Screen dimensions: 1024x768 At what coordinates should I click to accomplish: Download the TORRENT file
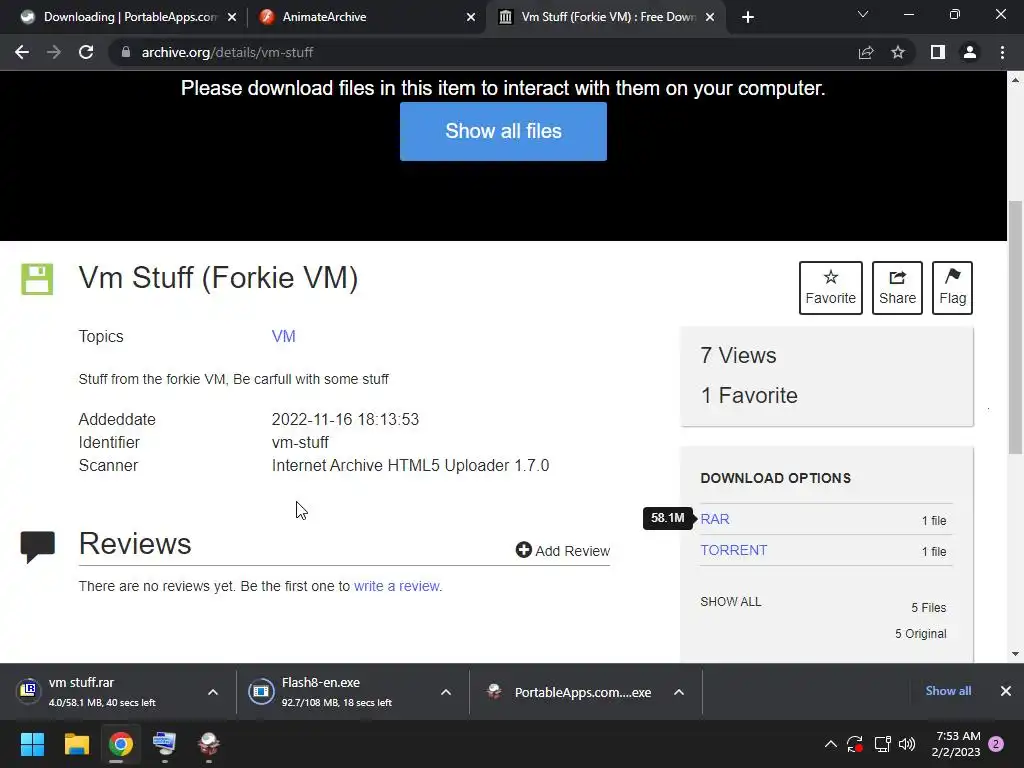coord(733,550)
